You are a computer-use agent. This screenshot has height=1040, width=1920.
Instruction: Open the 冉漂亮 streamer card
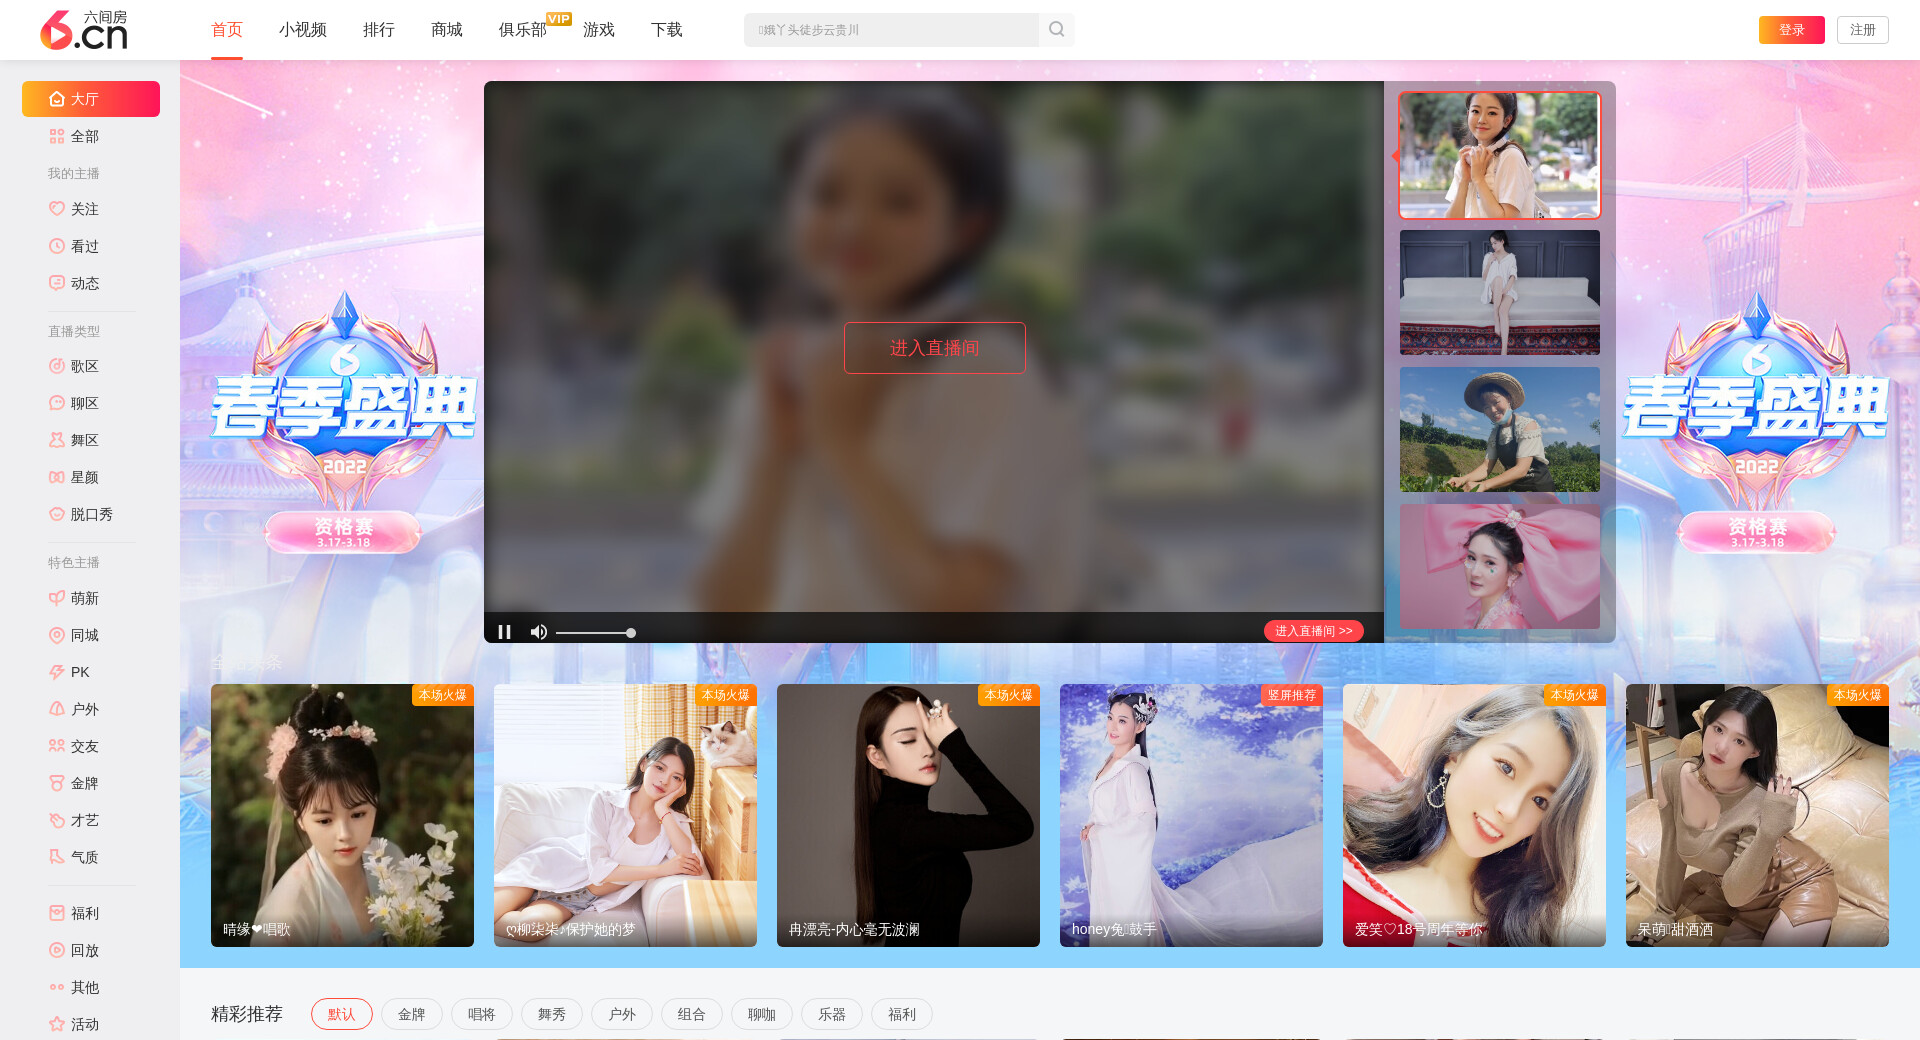[x=908, y=815]
